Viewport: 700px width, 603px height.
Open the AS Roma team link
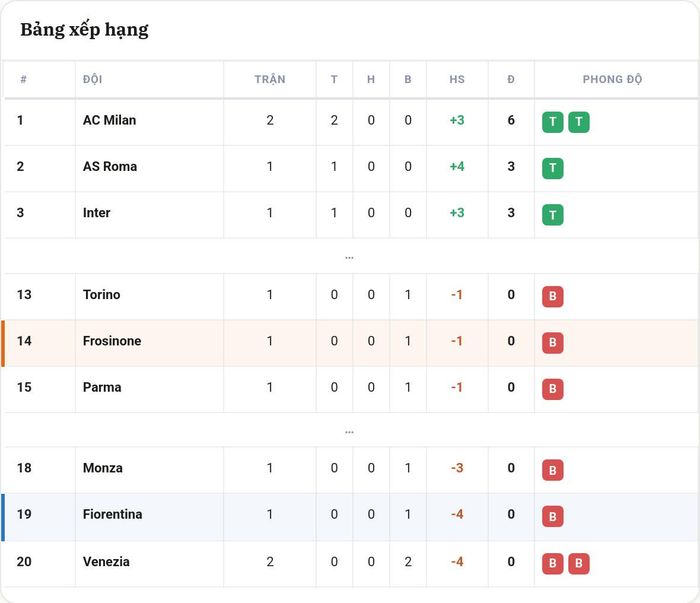110,166
